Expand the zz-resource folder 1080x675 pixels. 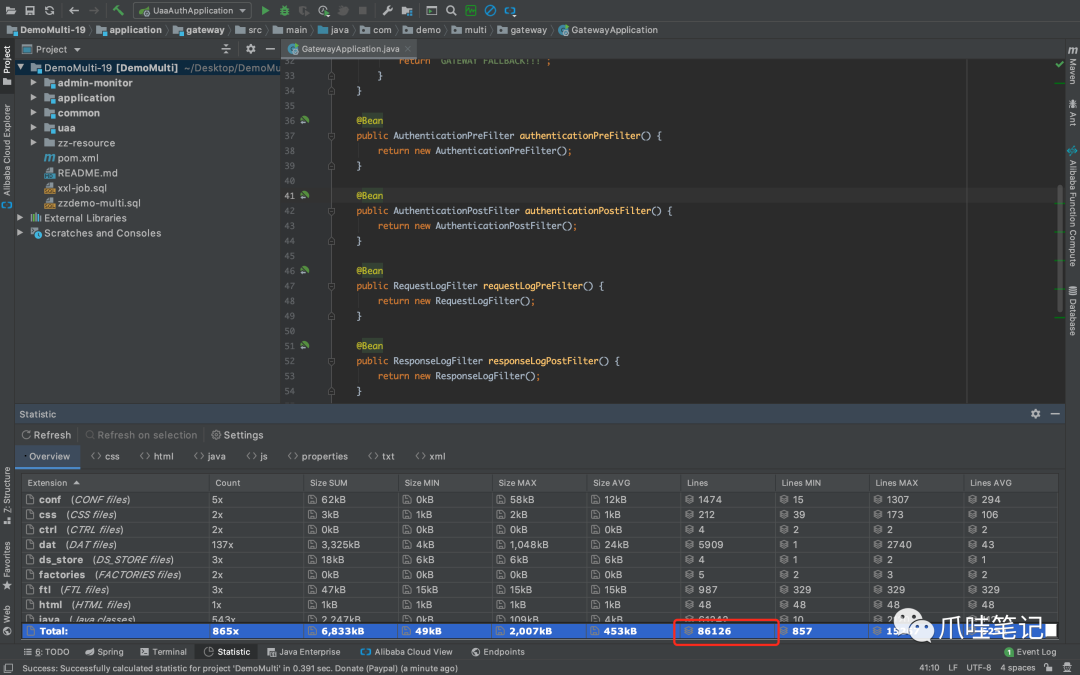34,143
